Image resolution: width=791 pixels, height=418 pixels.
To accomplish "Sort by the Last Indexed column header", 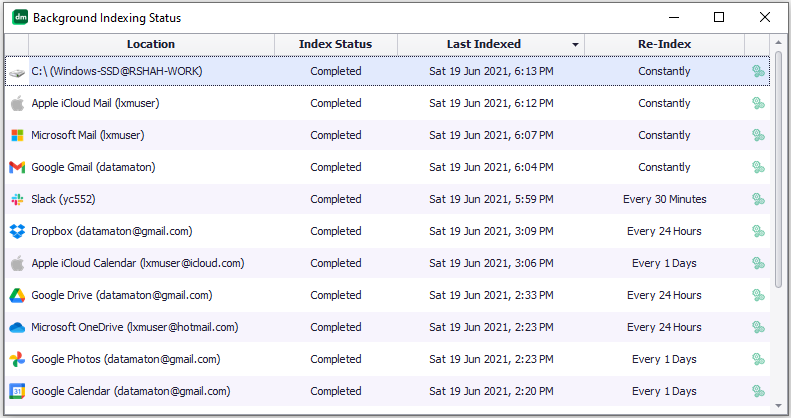I will coord(491,44).
